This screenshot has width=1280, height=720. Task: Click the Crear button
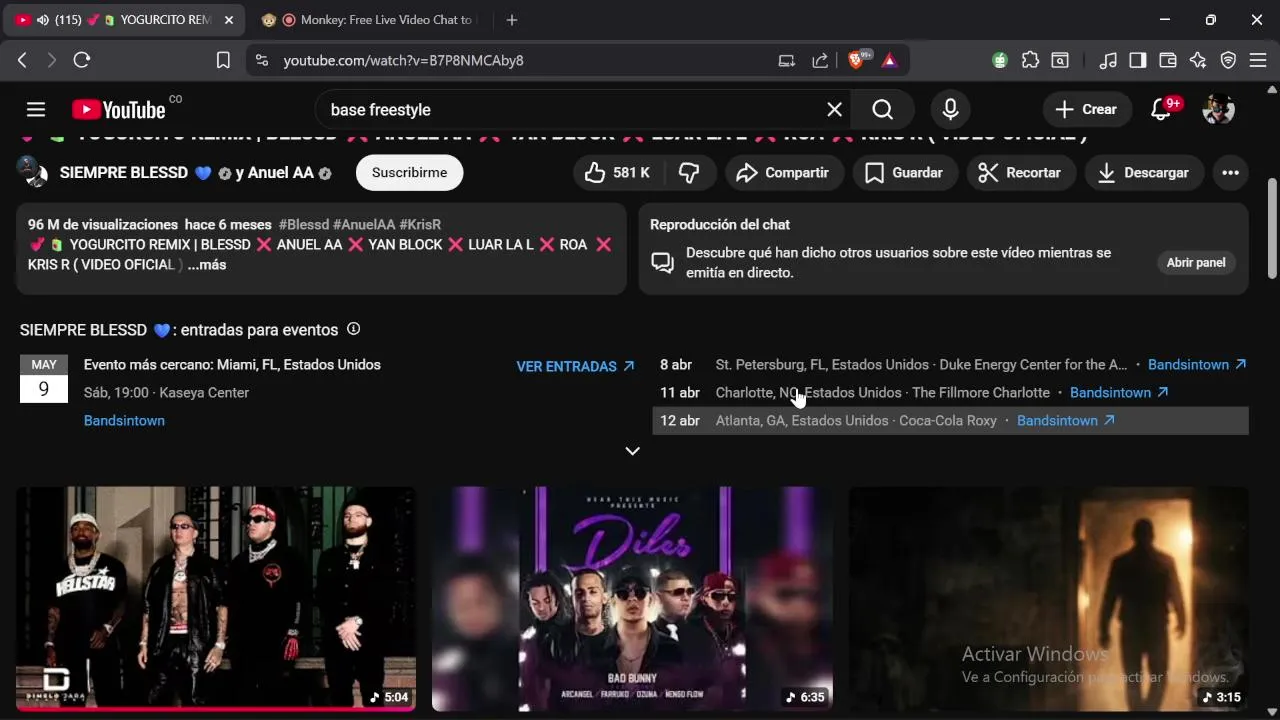pos(1087,110)
